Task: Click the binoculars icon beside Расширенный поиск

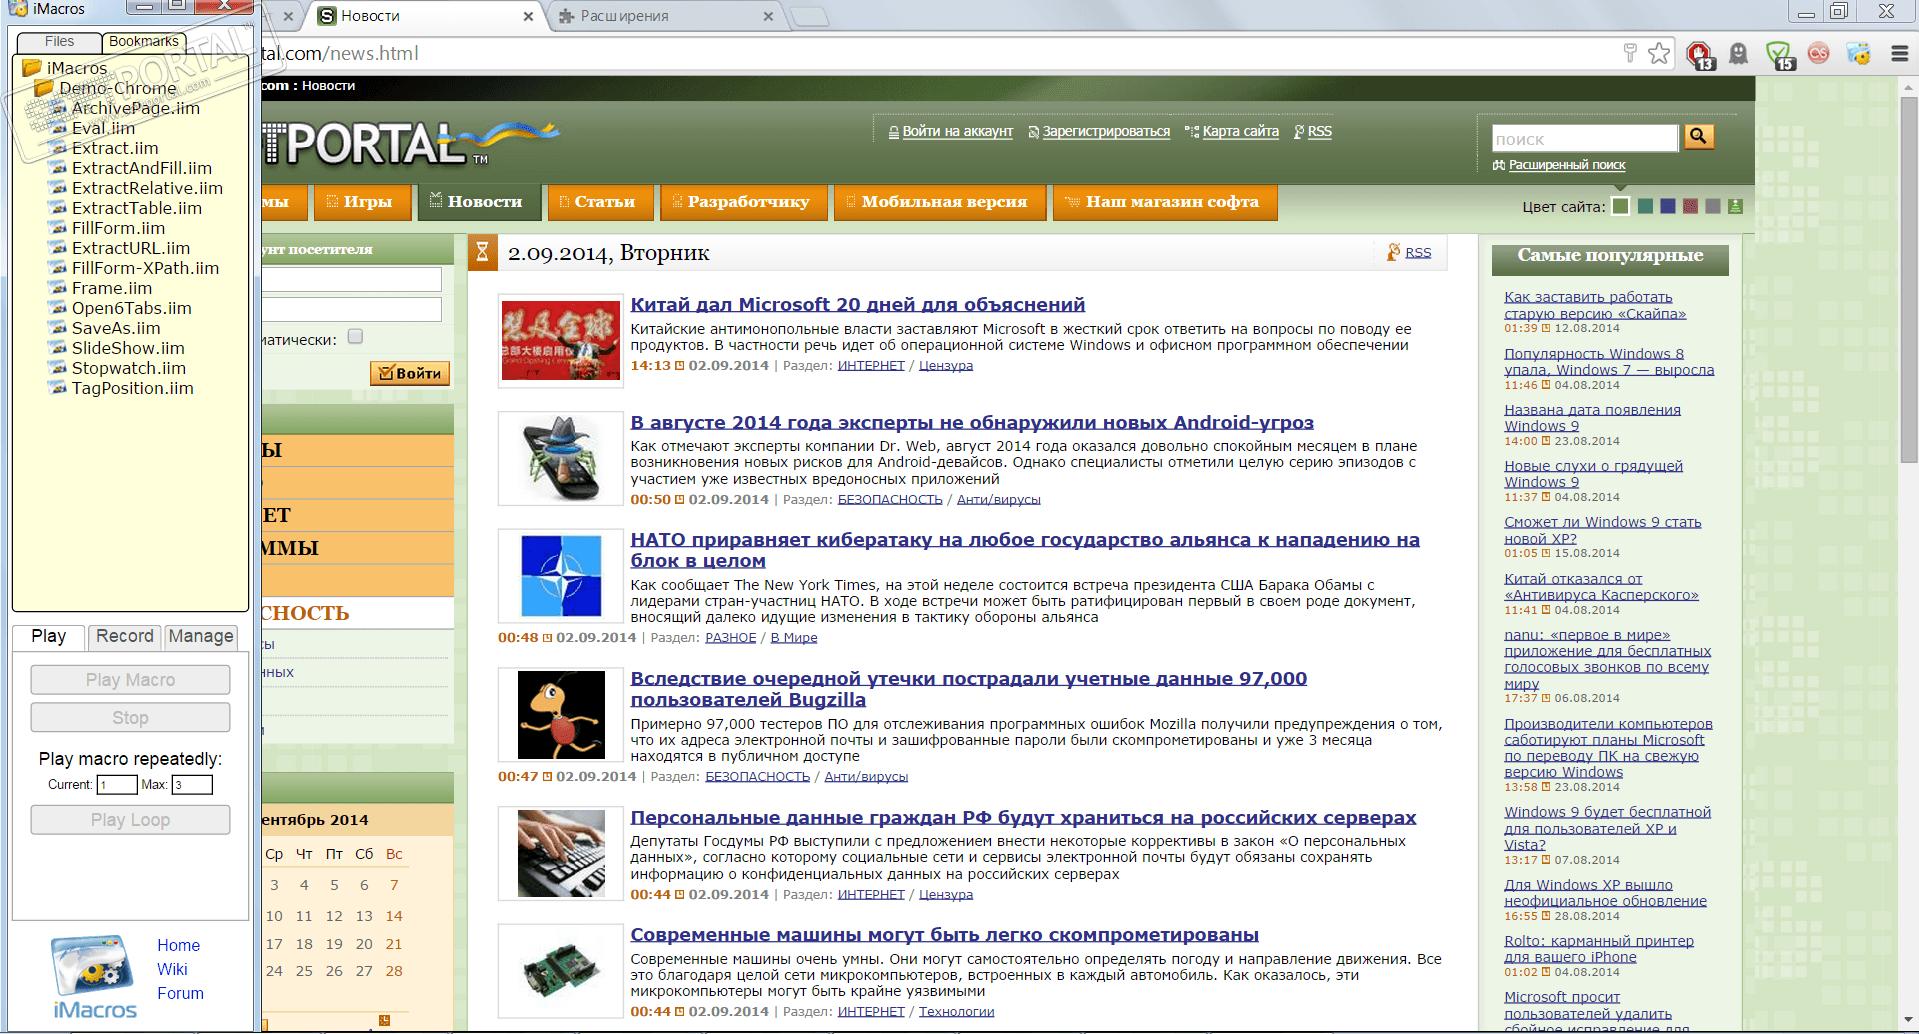Action: coord(1499,165)
